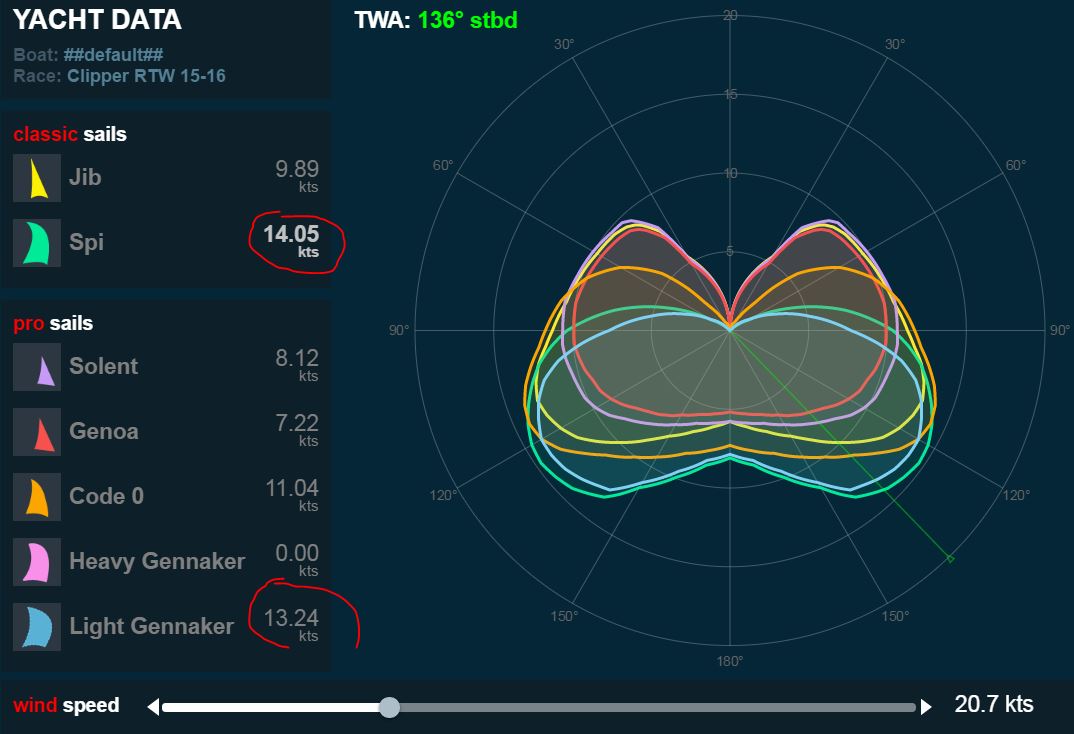Click the wind speed label

[x=66, y=705]
